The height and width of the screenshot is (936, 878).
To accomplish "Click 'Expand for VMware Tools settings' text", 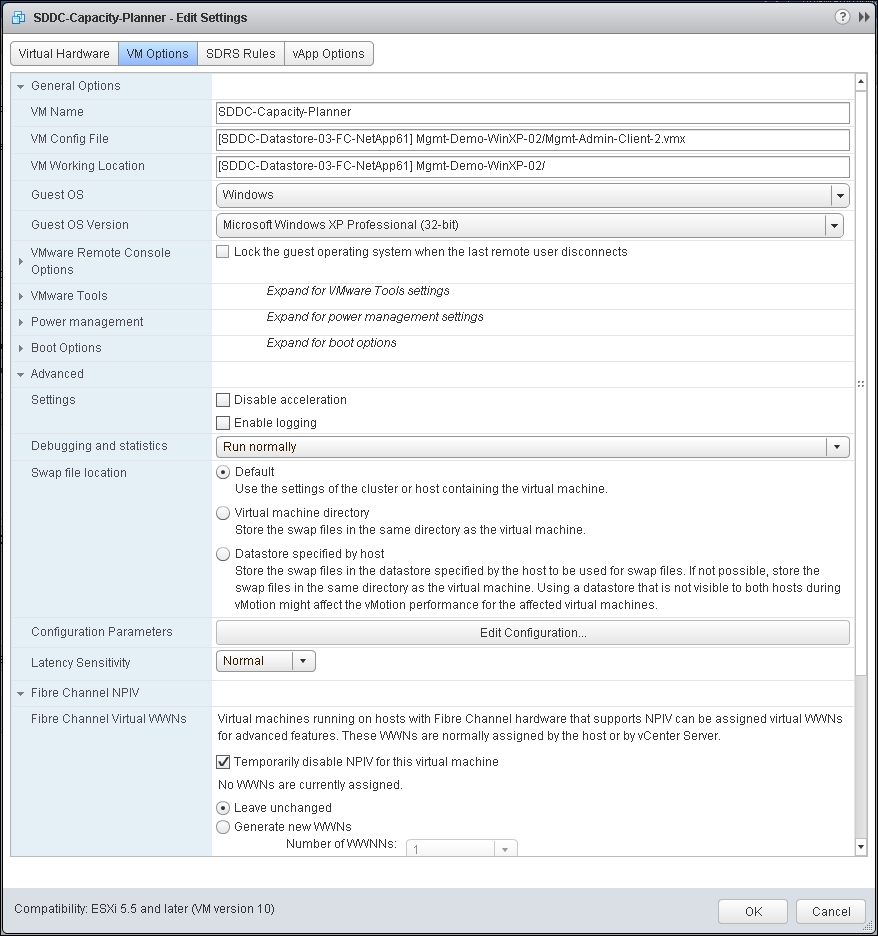I will point(358,291).
